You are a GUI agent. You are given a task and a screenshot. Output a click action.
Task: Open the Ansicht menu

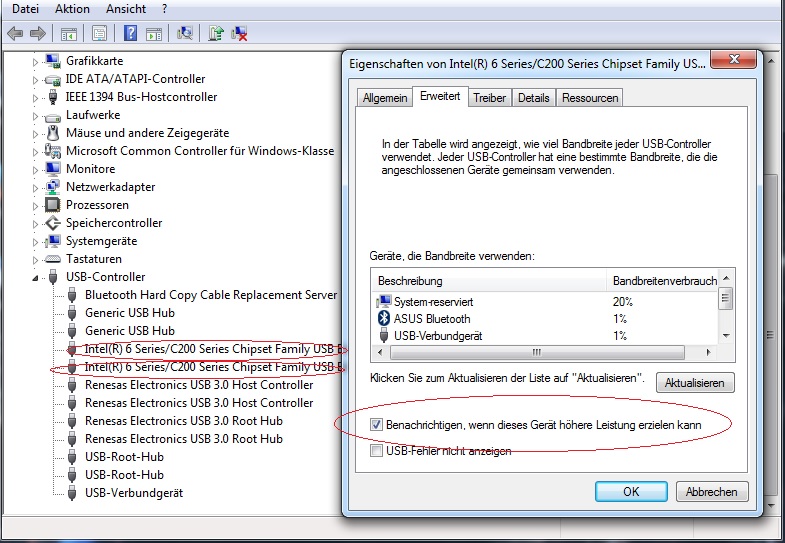(x=126, y=9)
